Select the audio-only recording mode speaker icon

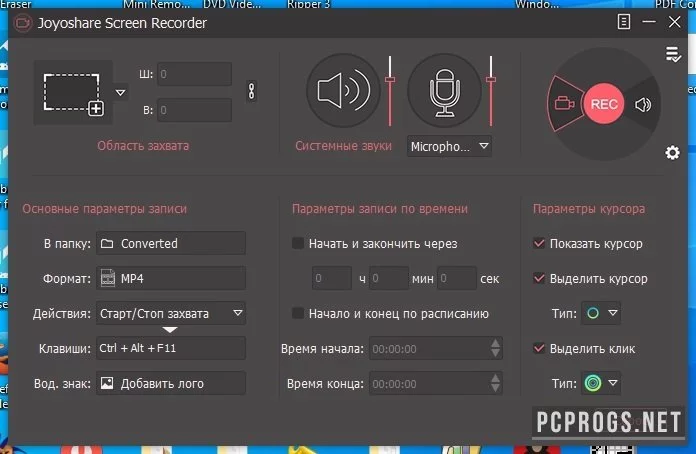click(643, 105)
